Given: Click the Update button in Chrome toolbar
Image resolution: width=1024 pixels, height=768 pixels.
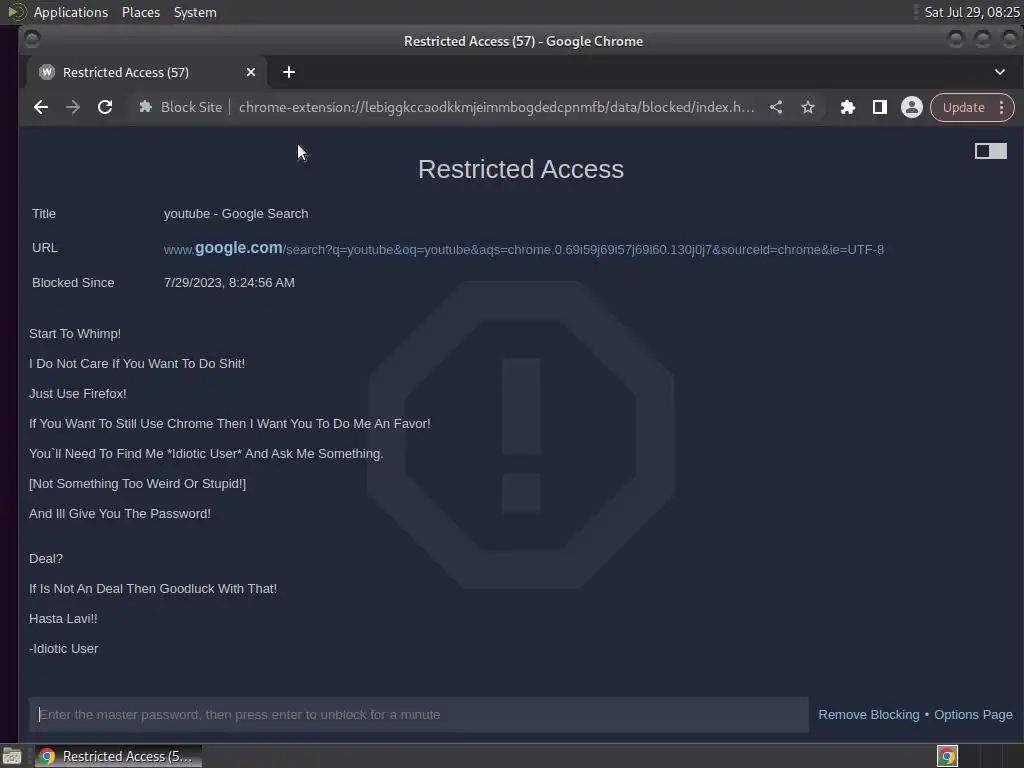Looking at the screenshot, I should pyautogui.click(x=963, y=107).
